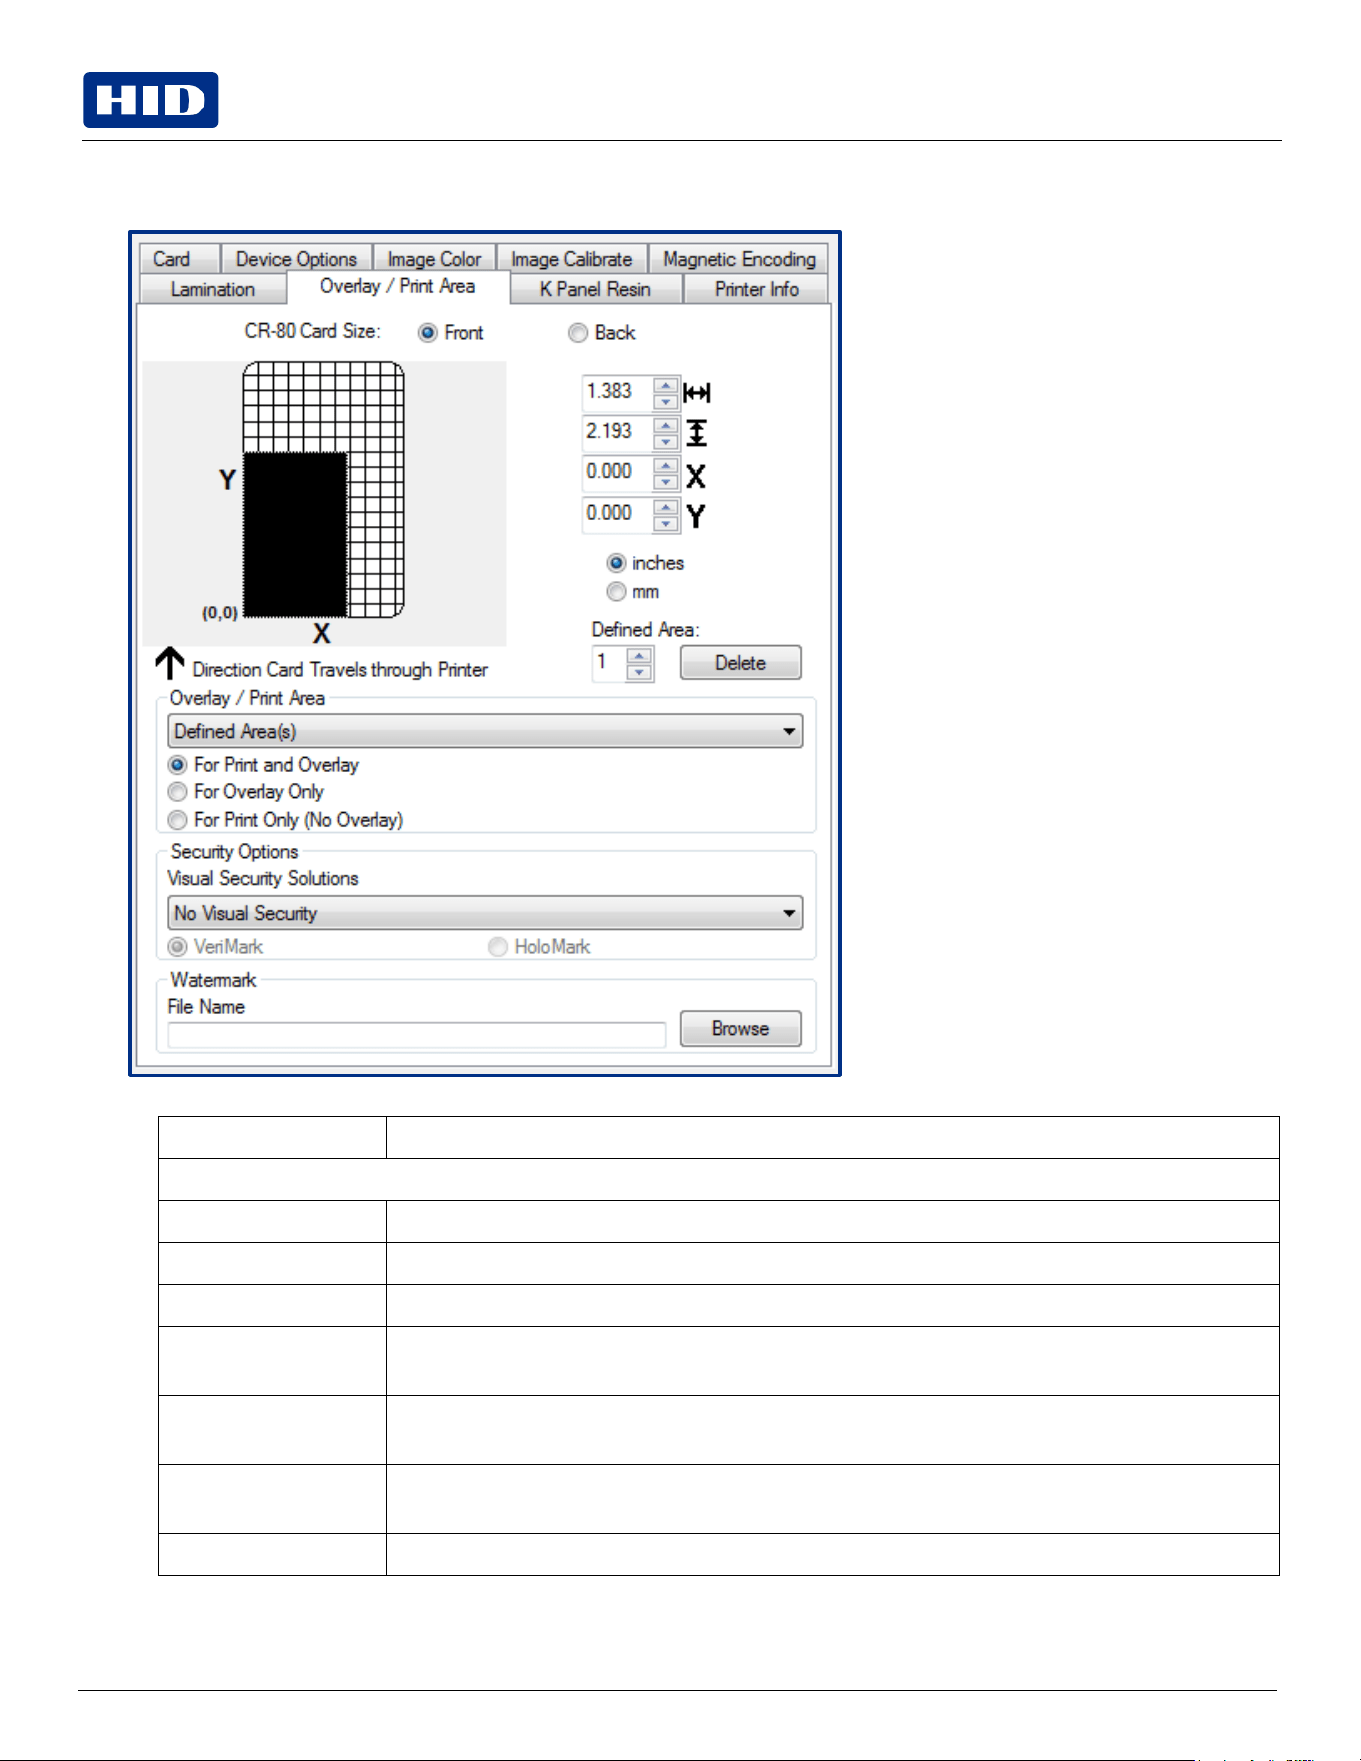Click the height dimension icon
The height and width of the screenshot is (1761, 1361).
pyautogui.click(x=697, y=433)
